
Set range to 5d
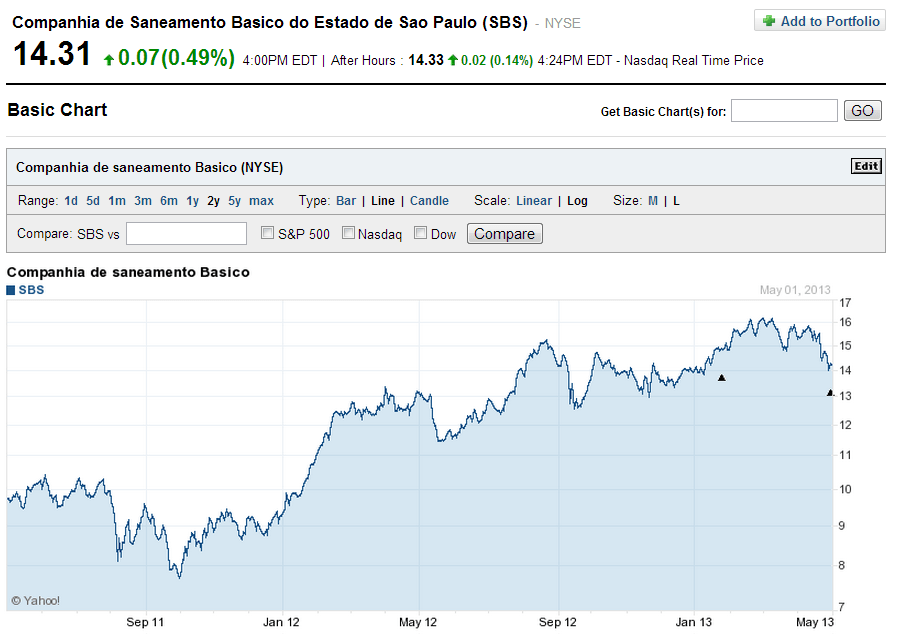pyautogui.click(x=93, y=201)
